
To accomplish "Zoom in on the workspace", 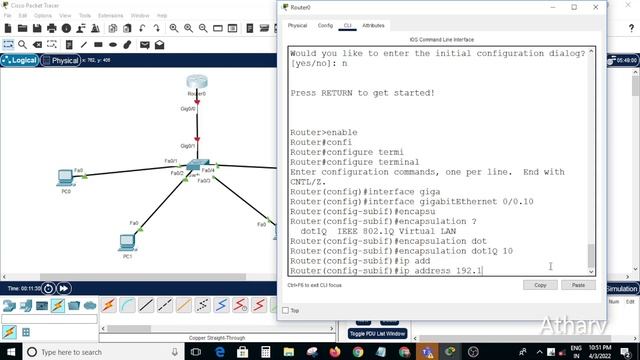I will click(x=174, y=28).
